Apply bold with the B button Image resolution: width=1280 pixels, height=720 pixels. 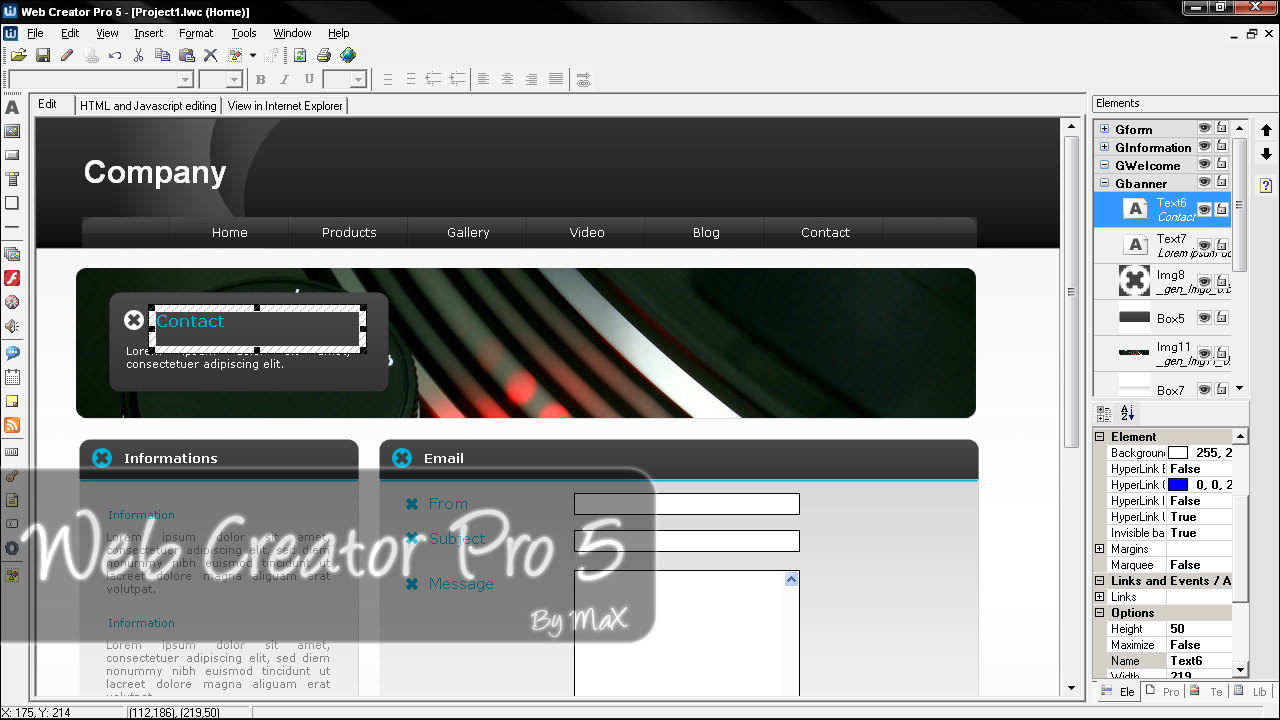pos(261,80)
